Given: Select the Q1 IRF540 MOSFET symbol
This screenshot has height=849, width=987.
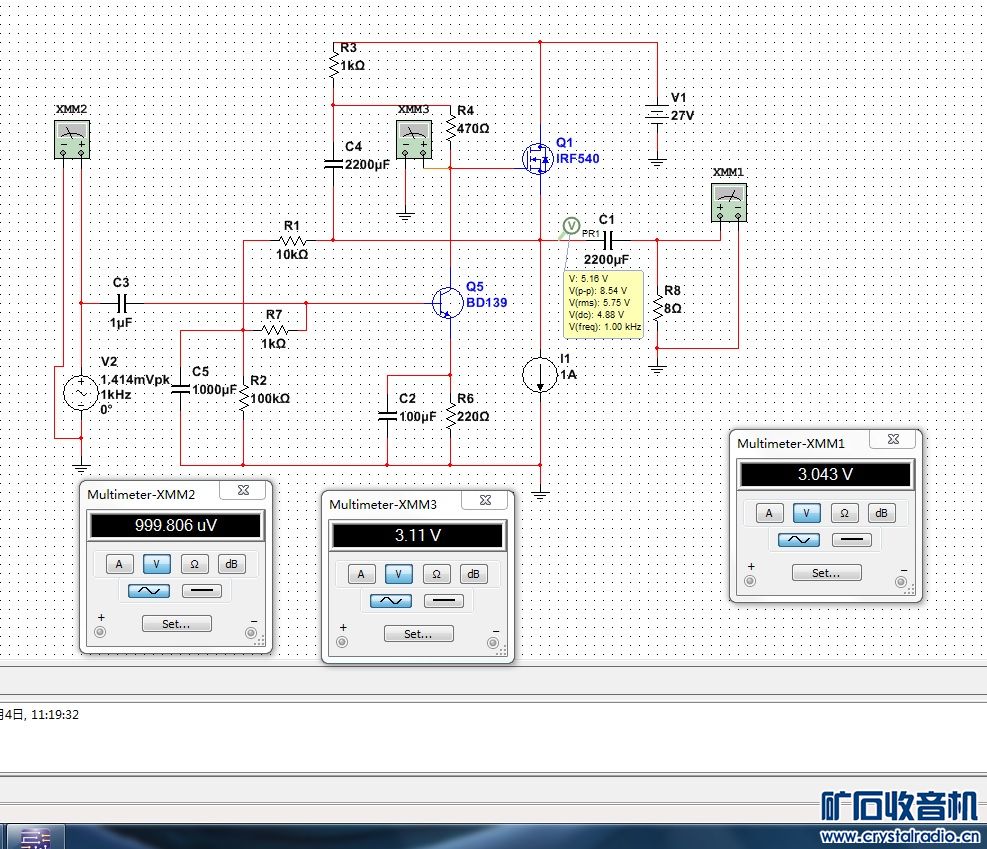Looking at the screenshot, I should (x=537, y=158).
